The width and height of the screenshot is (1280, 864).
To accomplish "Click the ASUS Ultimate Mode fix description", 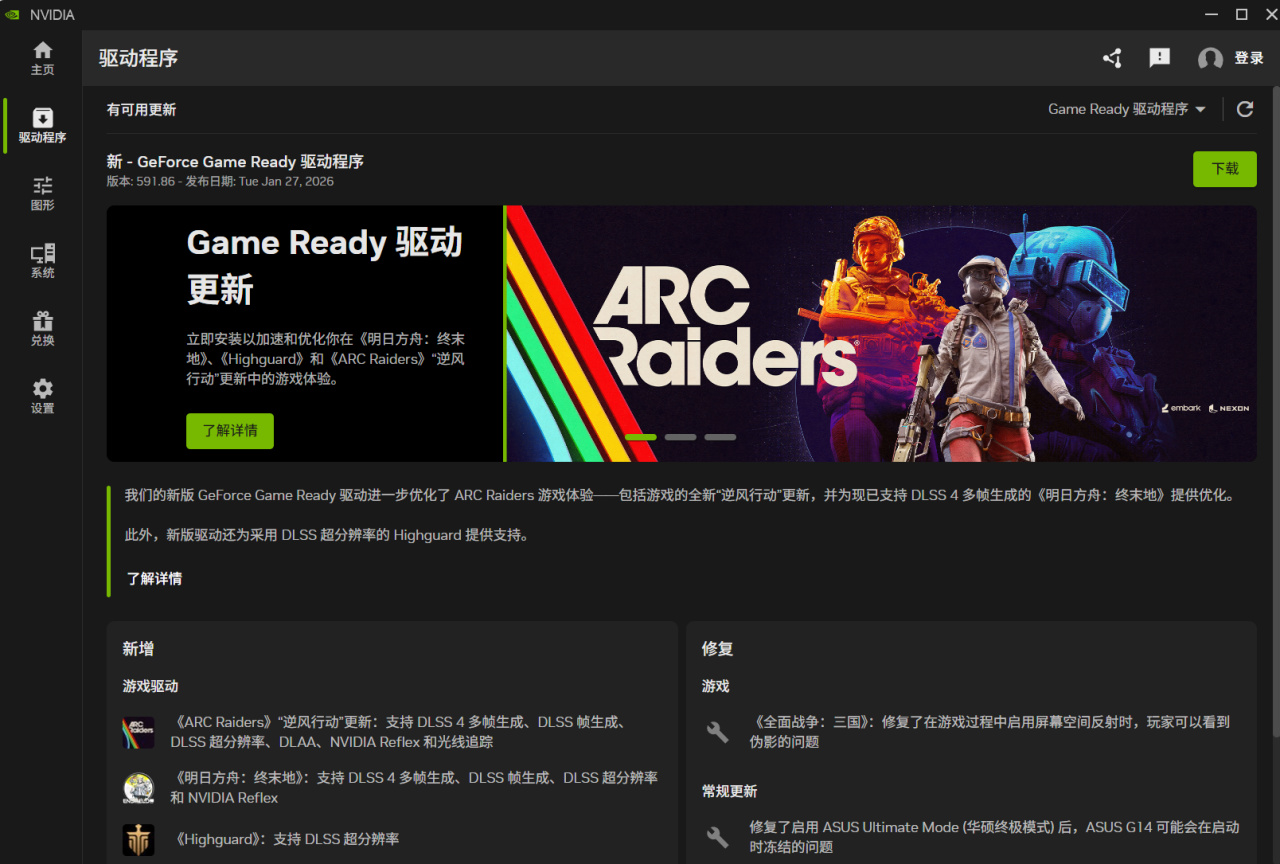I will click(x=995, y=837).
